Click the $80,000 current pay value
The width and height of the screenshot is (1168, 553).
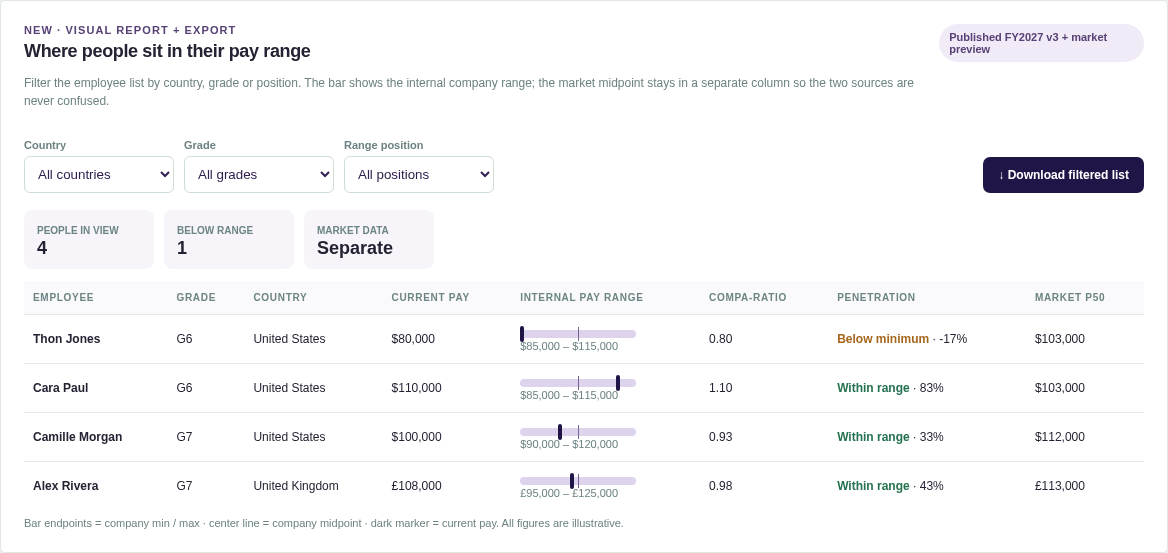tap(413, 339)
